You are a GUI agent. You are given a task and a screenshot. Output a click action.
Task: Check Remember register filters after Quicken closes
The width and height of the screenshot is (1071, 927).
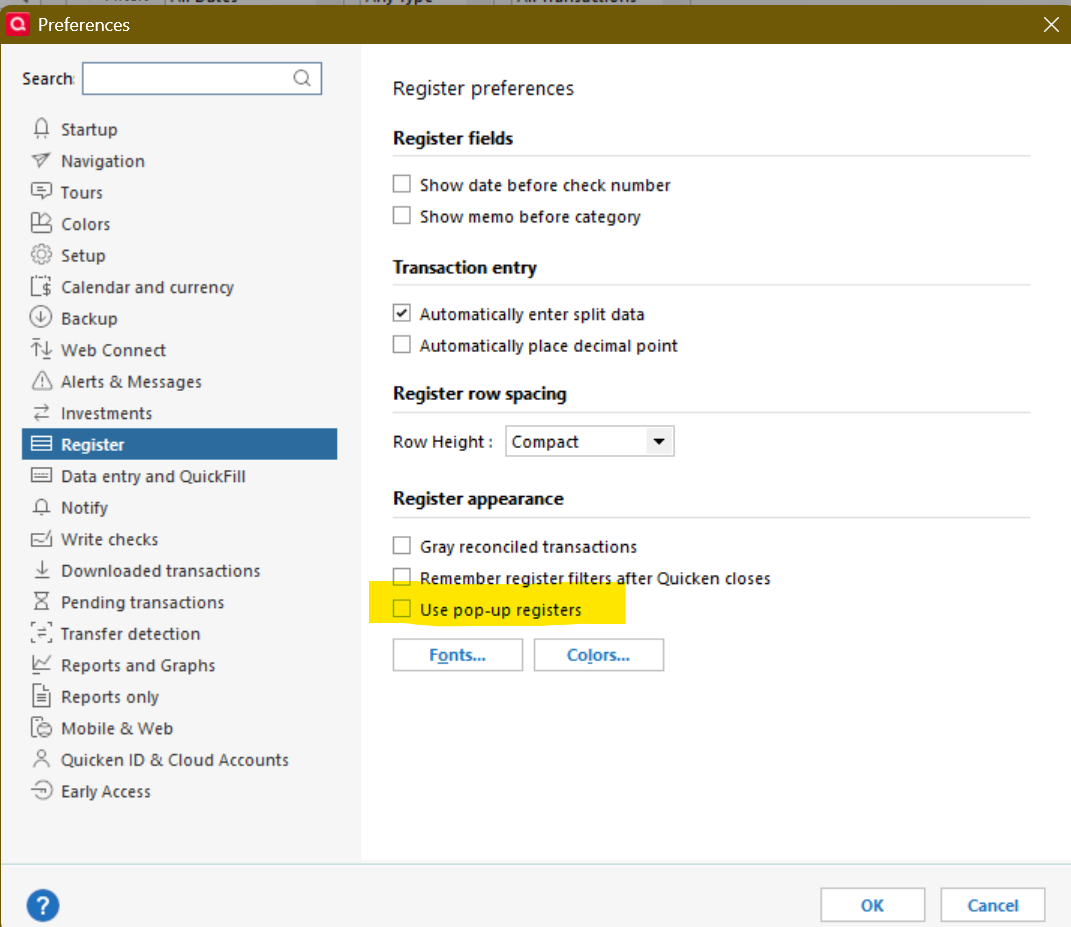pos(402,577)
